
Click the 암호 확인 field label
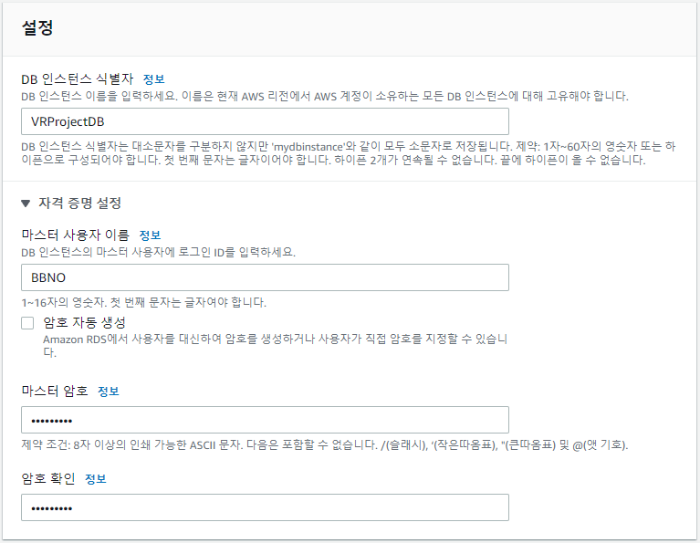pos(48,479)
